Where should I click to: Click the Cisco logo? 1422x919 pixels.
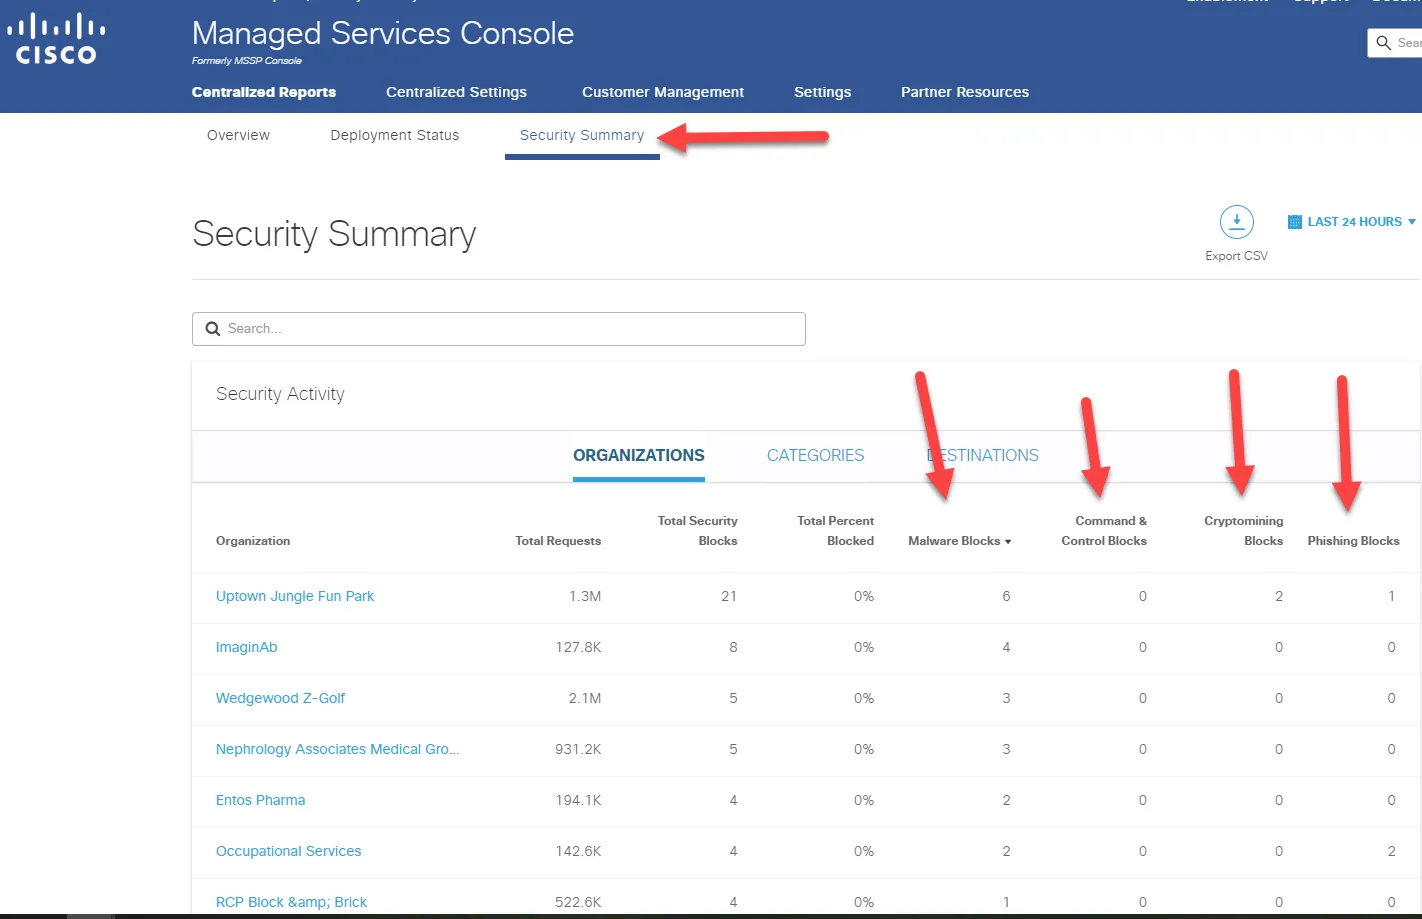pyautogui.click(x=56, y=39)
